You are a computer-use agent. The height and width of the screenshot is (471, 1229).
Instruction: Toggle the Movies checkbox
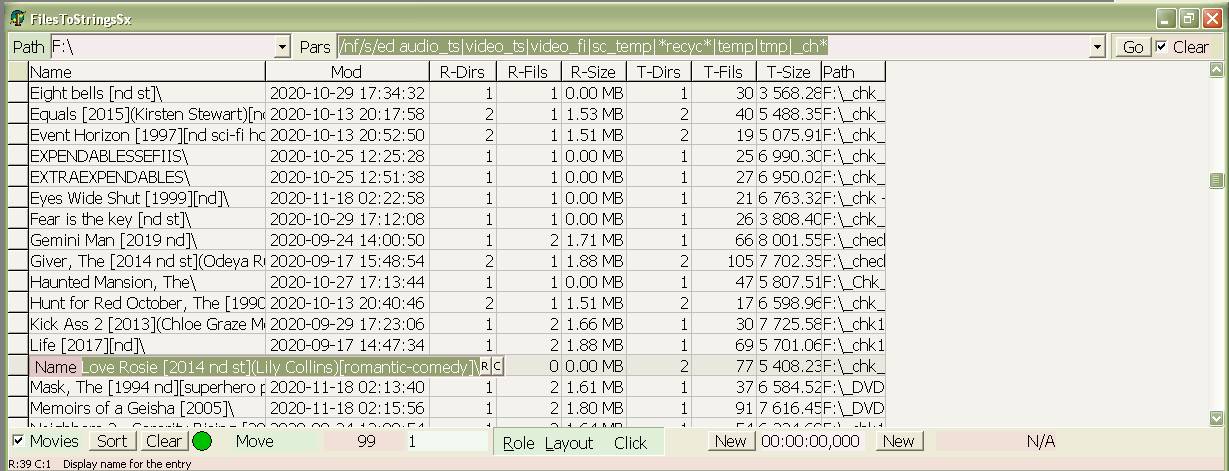click(18, 441)
